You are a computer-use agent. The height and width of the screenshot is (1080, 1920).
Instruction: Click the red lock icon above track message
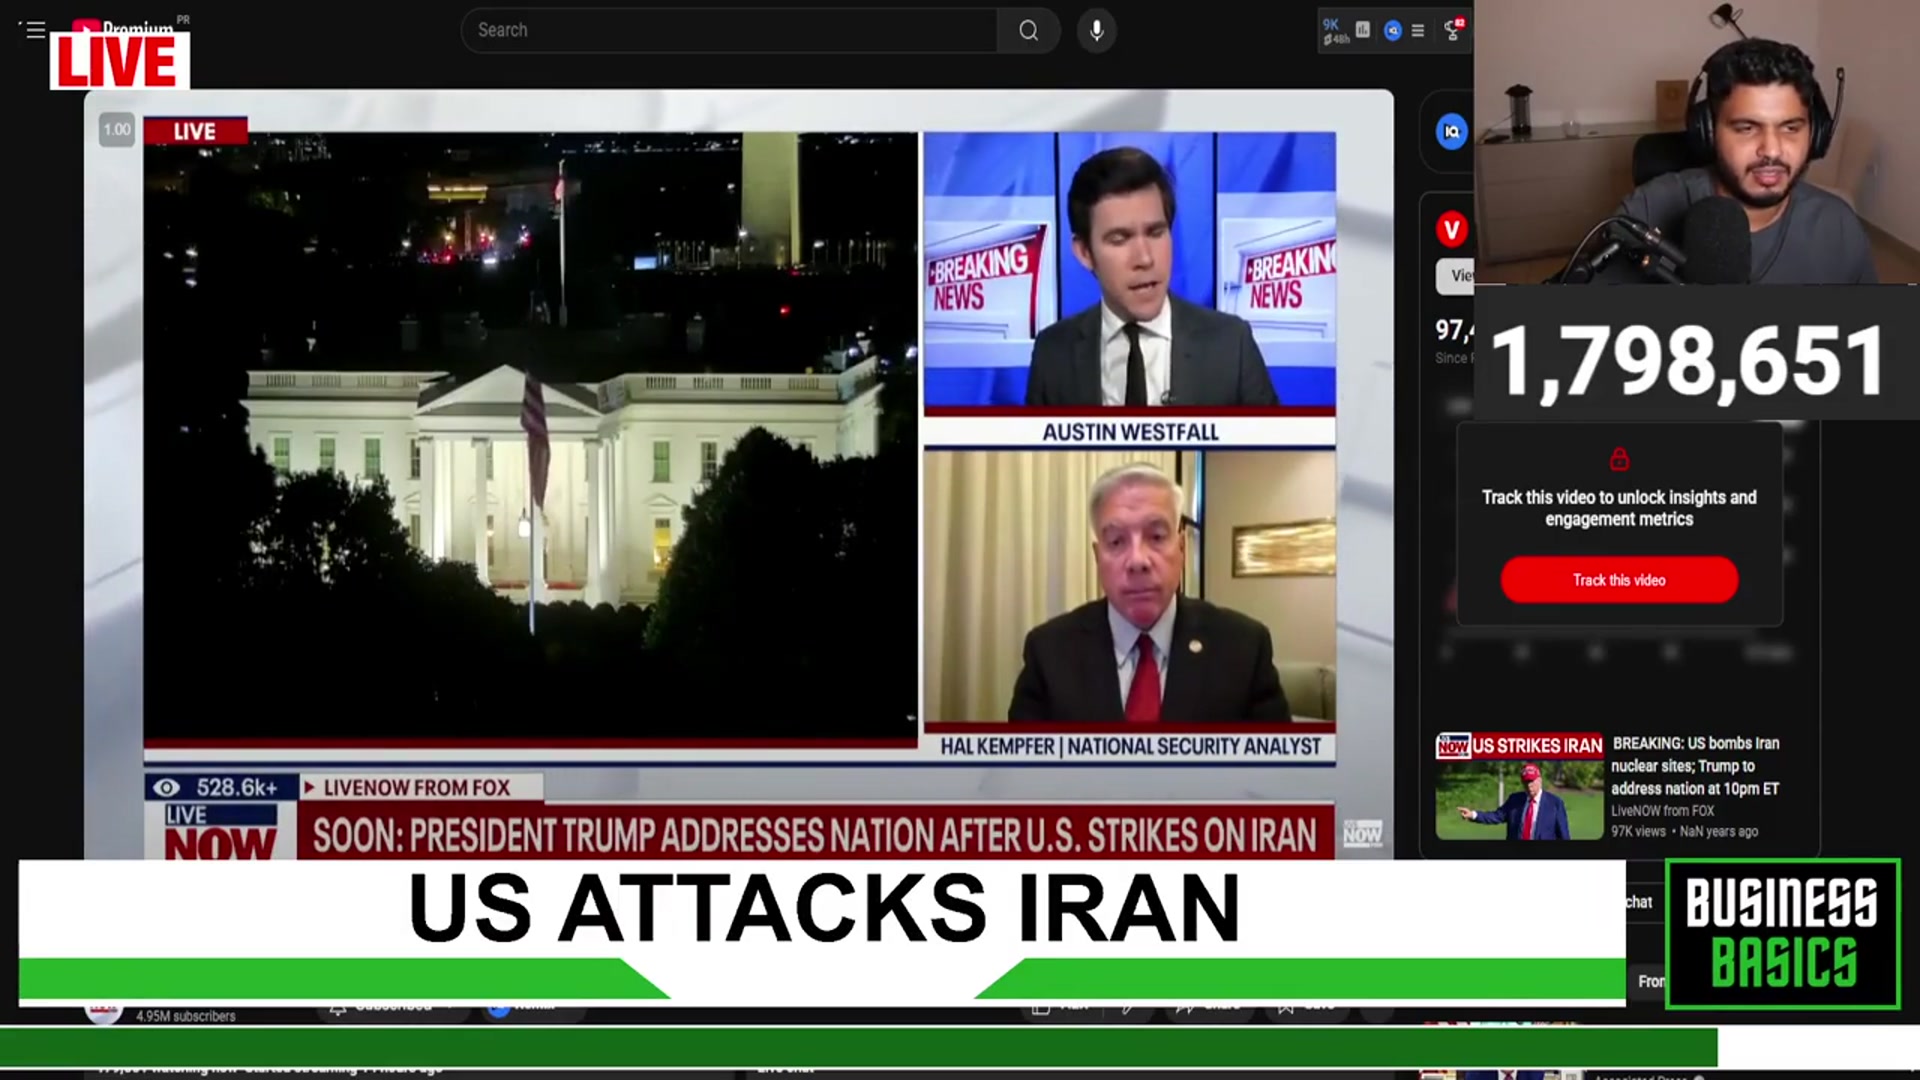point(1619,459)
